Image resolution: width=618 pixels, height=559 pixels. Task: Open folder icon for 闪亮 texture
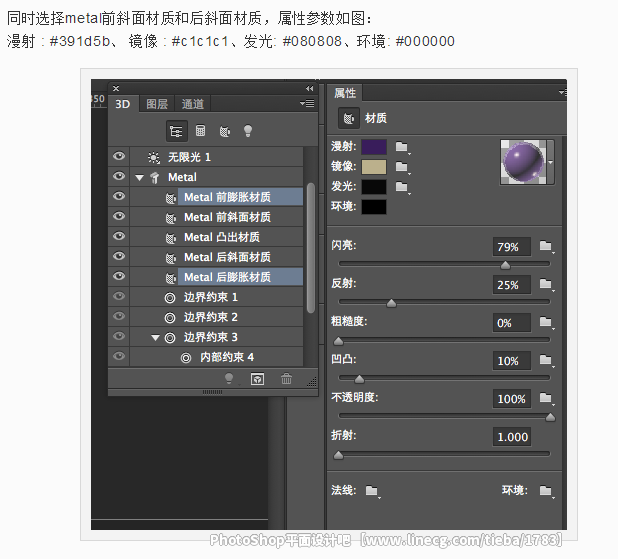[x=546, y=246]
